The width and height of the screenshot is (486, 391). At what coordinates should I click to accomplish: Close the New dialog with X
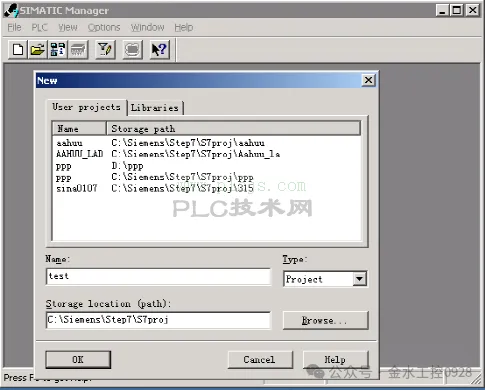tap(368, 80)
